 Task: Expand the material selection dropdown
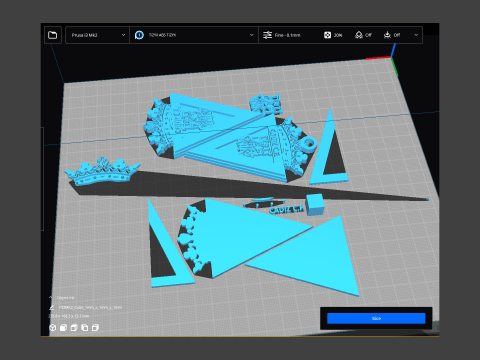252,35
